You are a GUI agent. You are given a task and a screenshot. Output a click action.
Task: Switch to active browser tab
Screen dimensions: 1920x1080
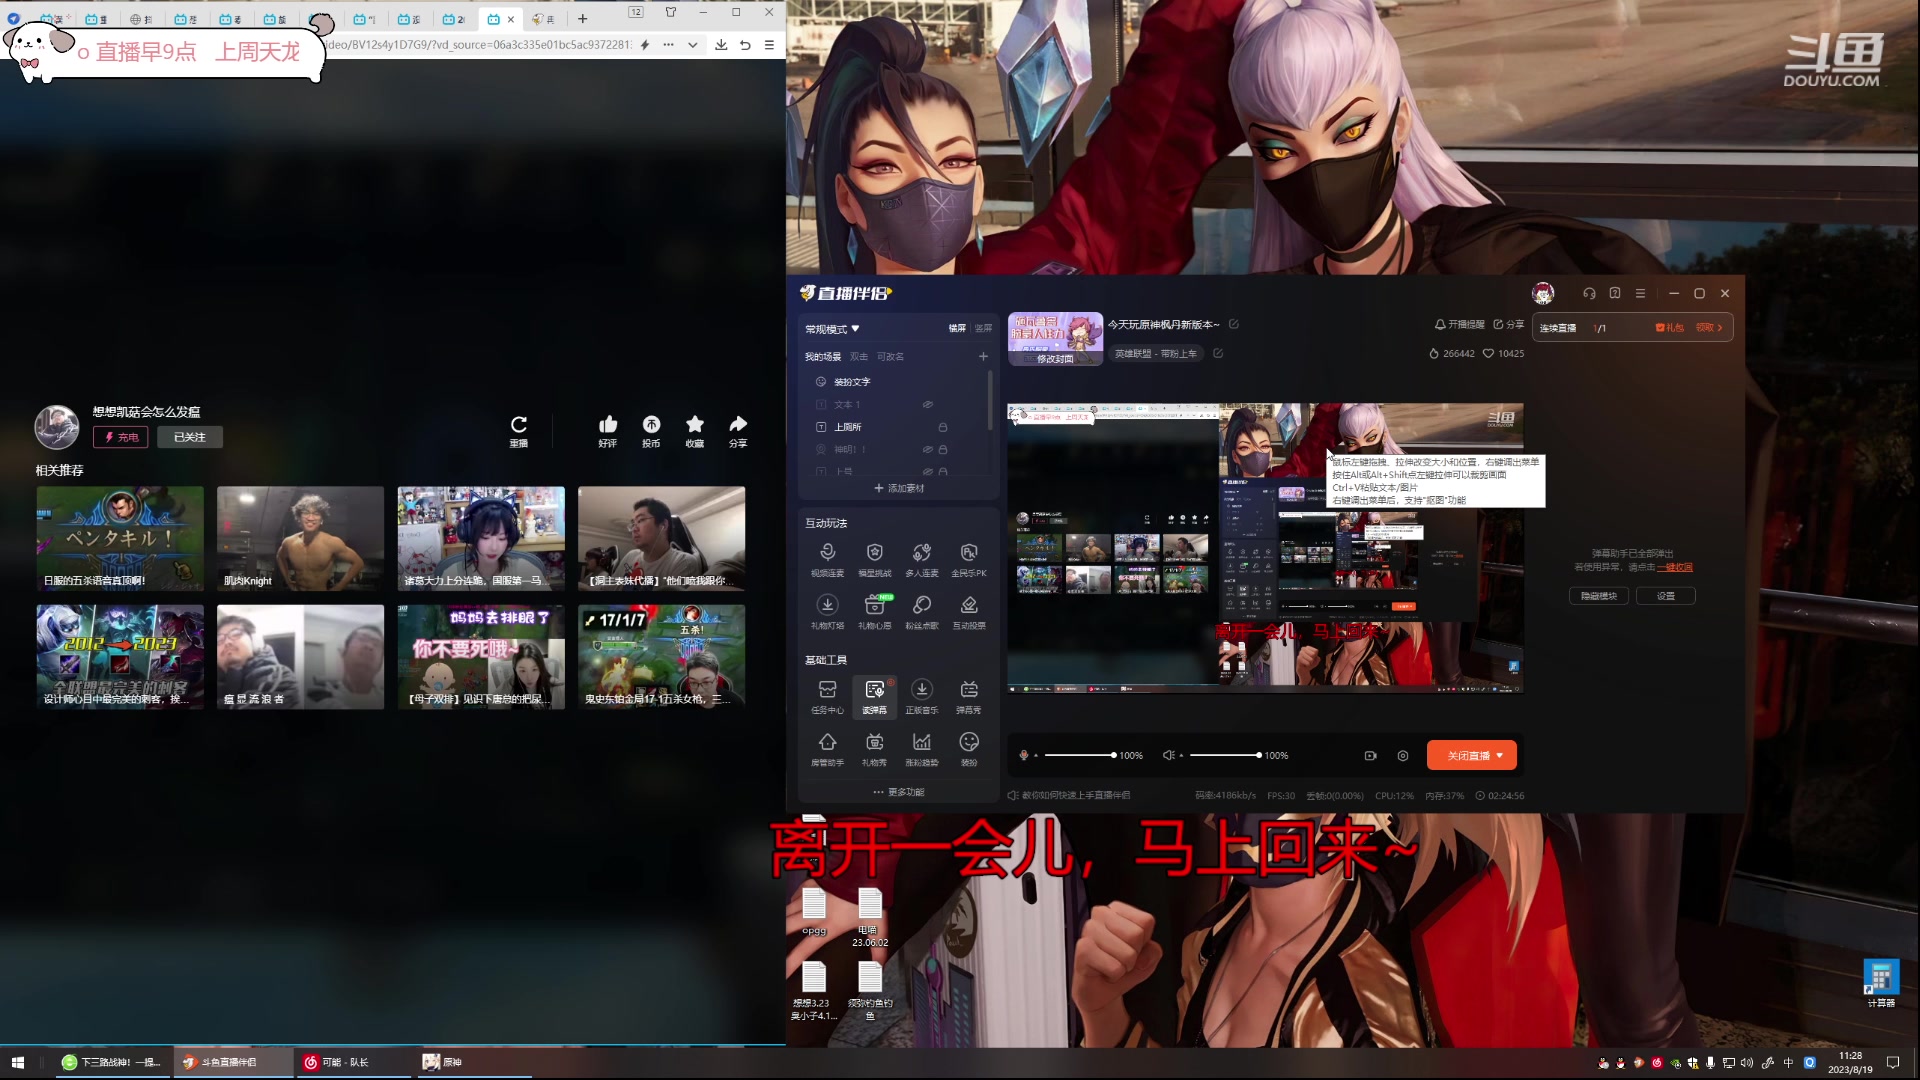tap(499, 19)
